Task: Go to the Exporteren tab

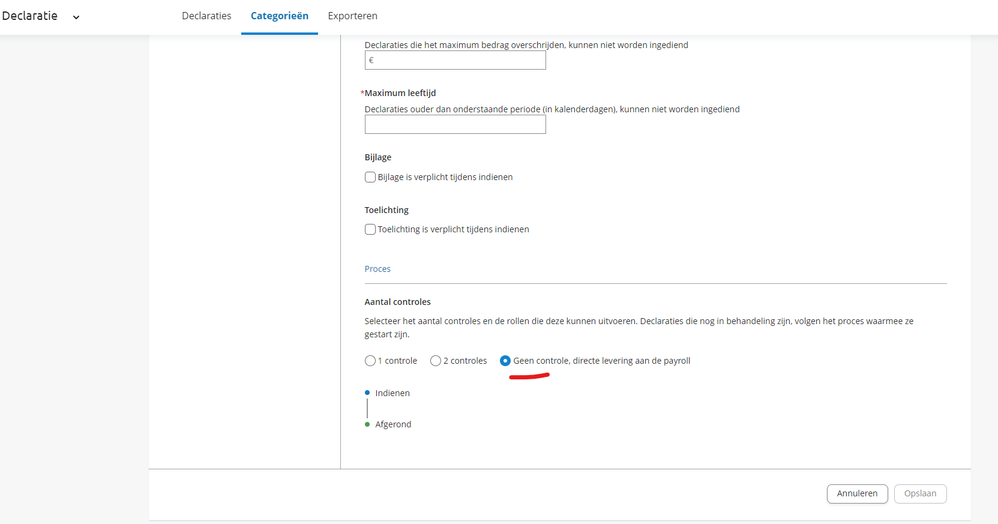Action: point(352,16)
